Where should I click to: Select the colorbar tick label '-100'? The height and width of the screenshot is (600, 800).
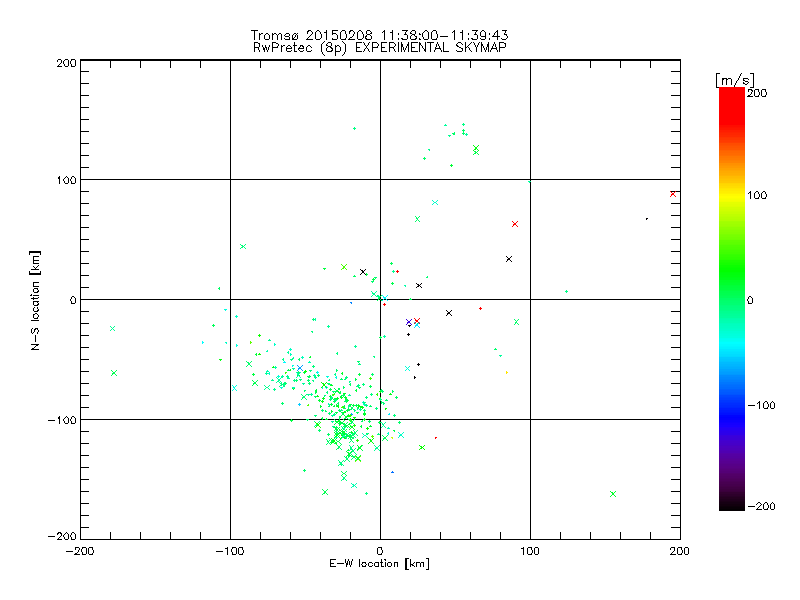(x=761, y=406)
